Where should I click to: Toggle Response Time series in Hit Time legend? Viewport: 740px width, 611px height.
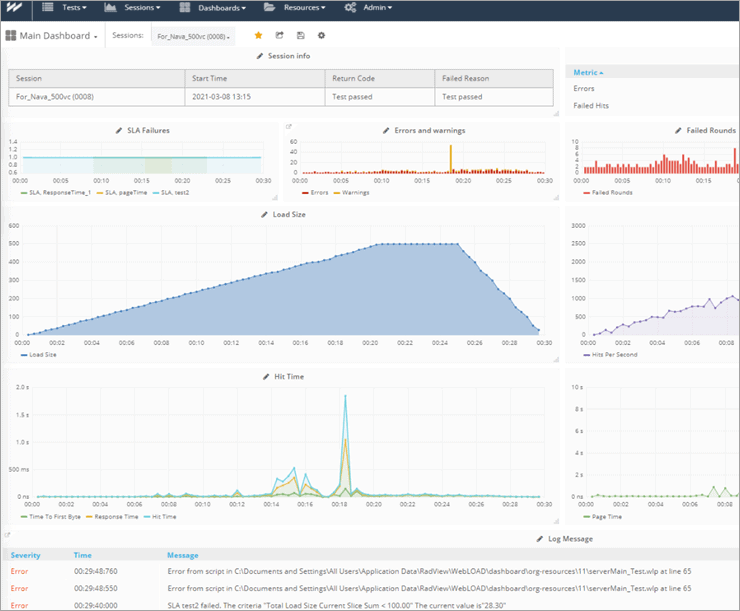pyautogui.click(x=114, y=517)
